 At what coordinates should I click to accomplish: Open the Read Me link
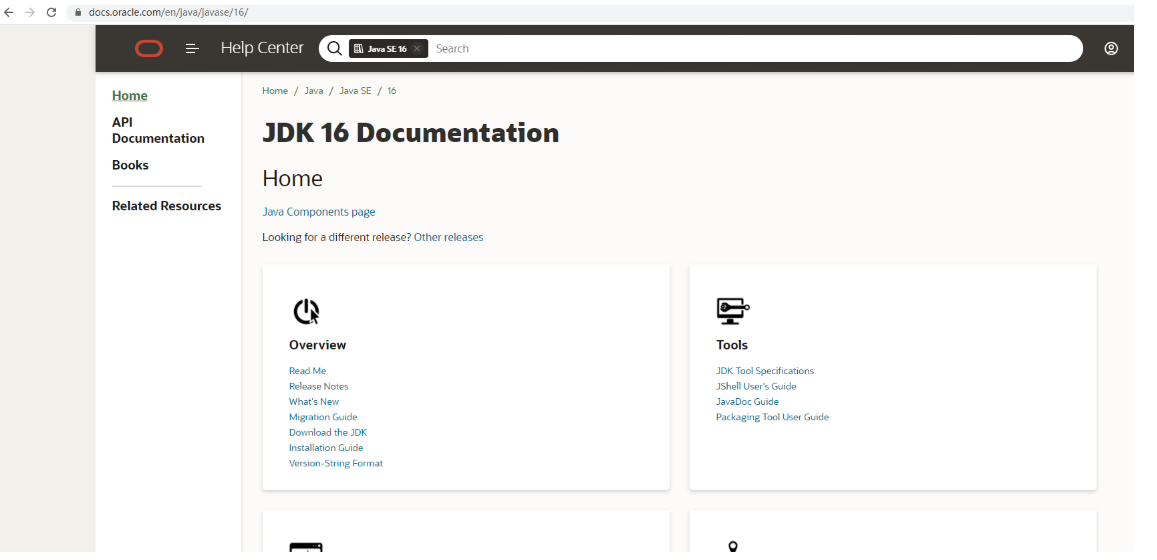coord(307,371)
